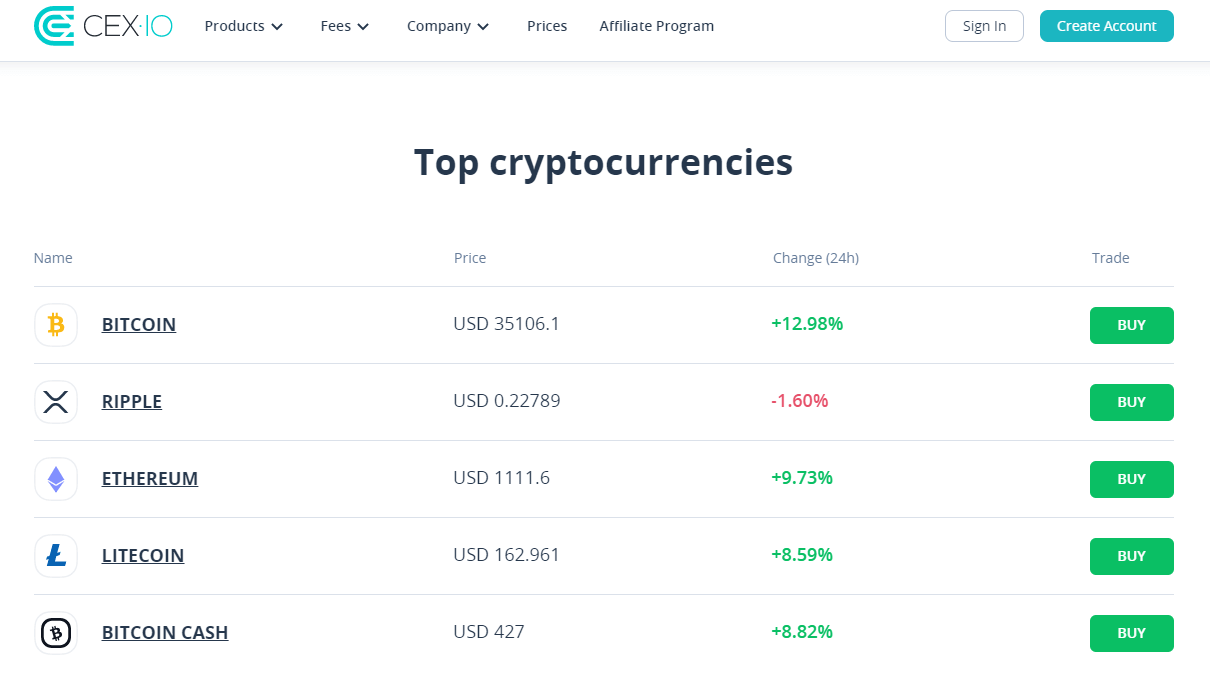Buy Ethereum with the BUY button
Viewport: 1210px width, 687px height.
1132,479
